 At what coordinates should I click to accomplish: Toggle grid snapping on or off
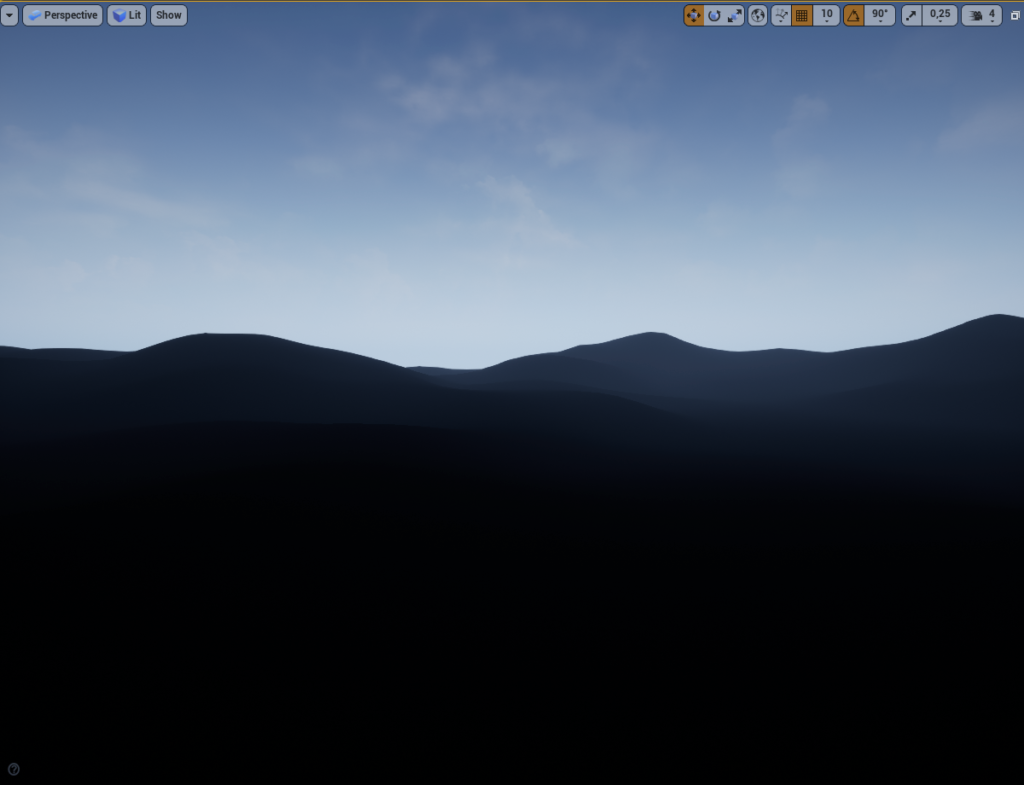tap(801, 15)
